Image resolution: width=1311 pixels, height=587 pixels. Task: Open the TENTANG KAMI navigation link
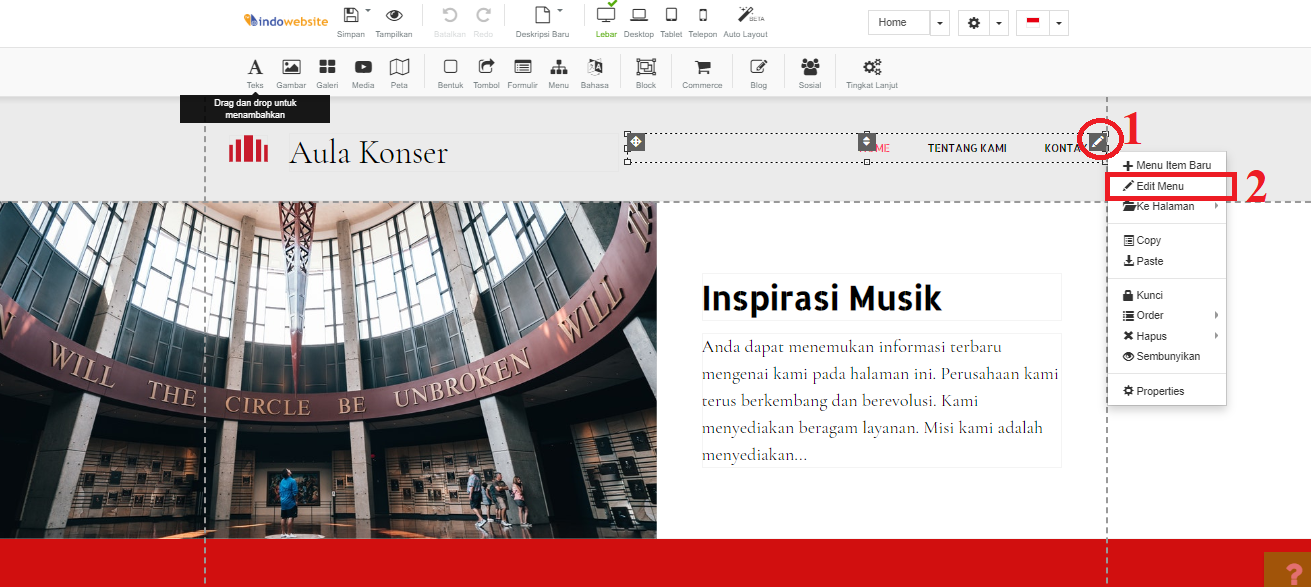(967, 147)
